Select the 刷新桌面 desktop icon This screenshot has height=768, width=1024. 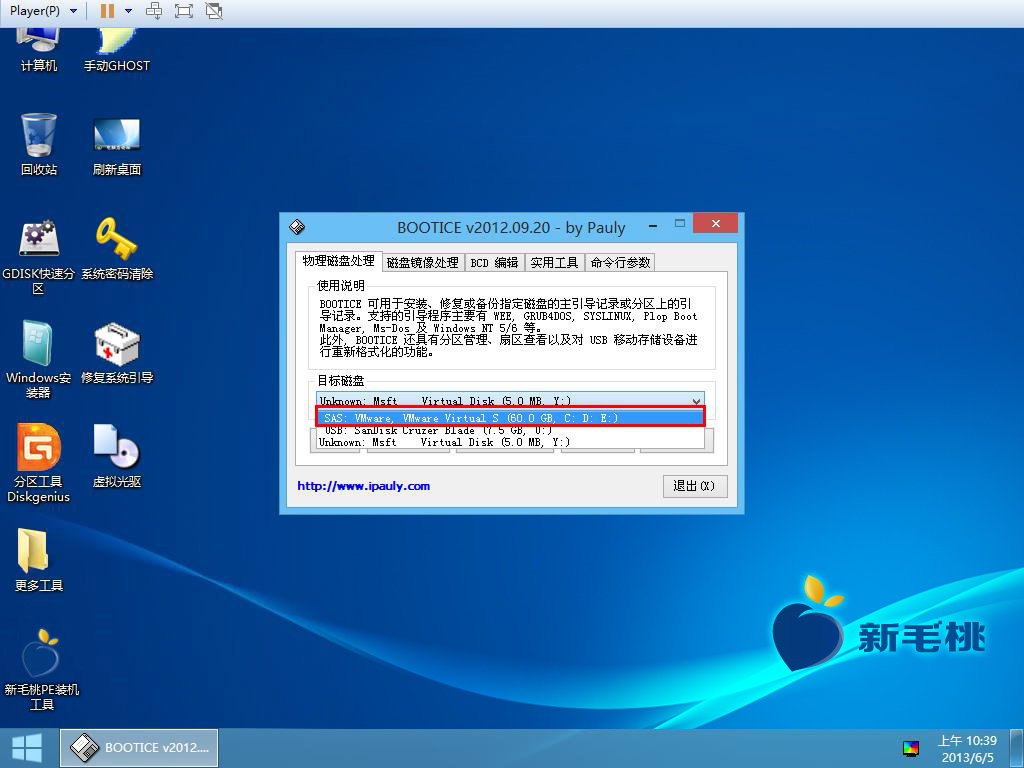point(117,146)
